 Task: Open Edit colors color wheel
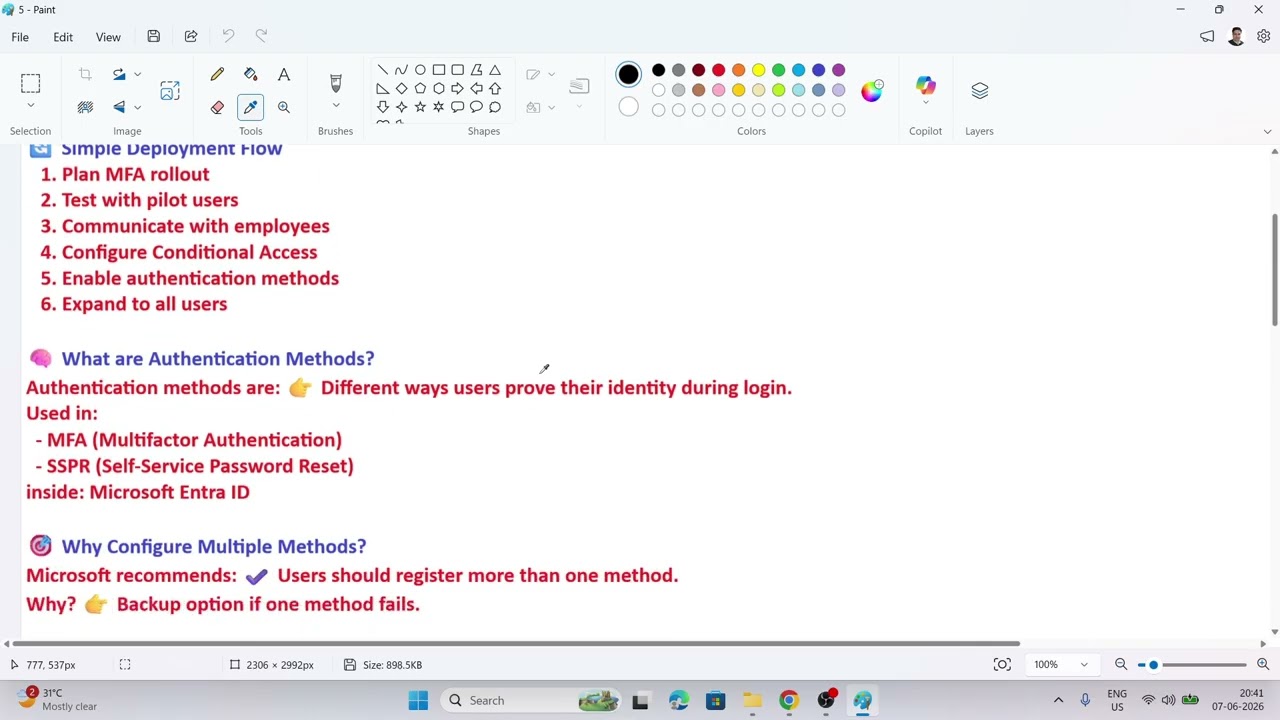pyautogui.click(x=872, y=90)
